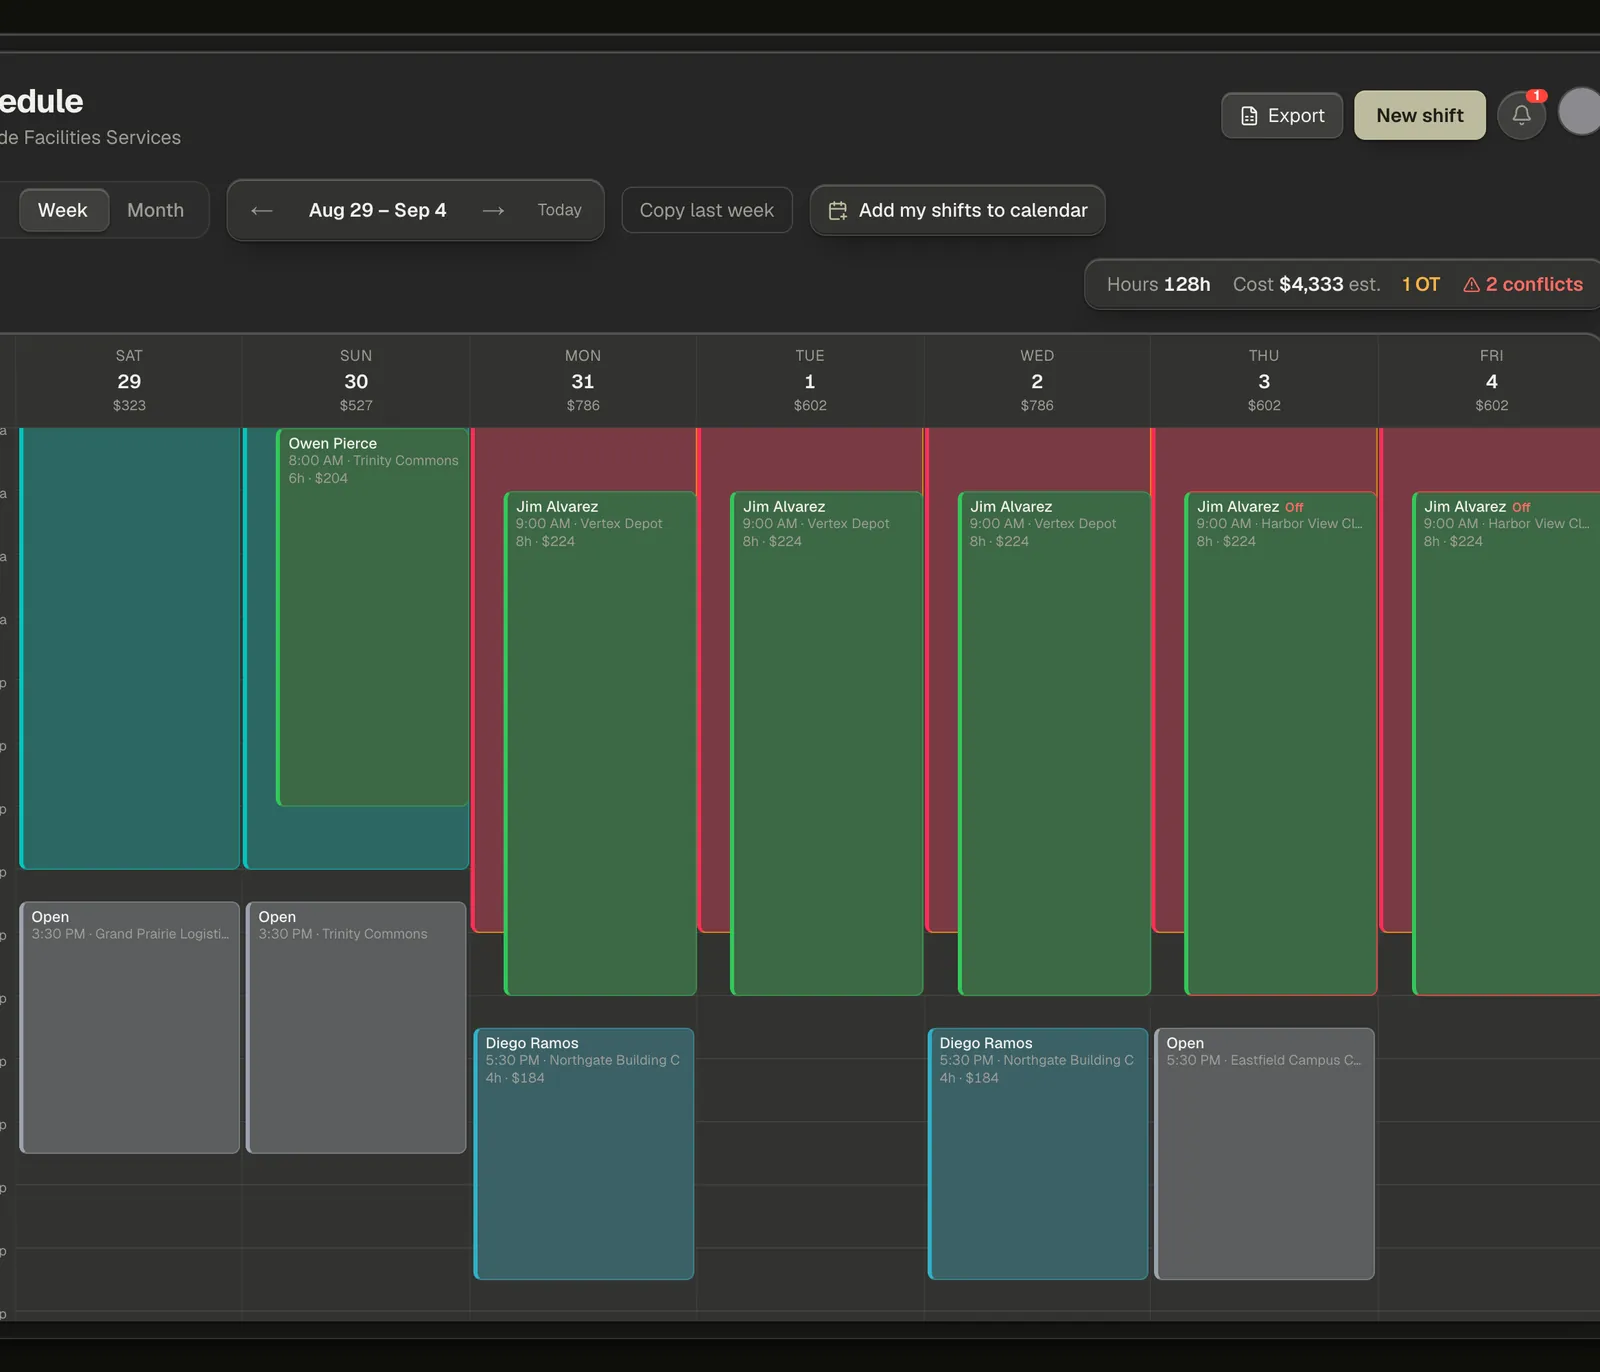Go to next week with right arrow

(493, 210)
